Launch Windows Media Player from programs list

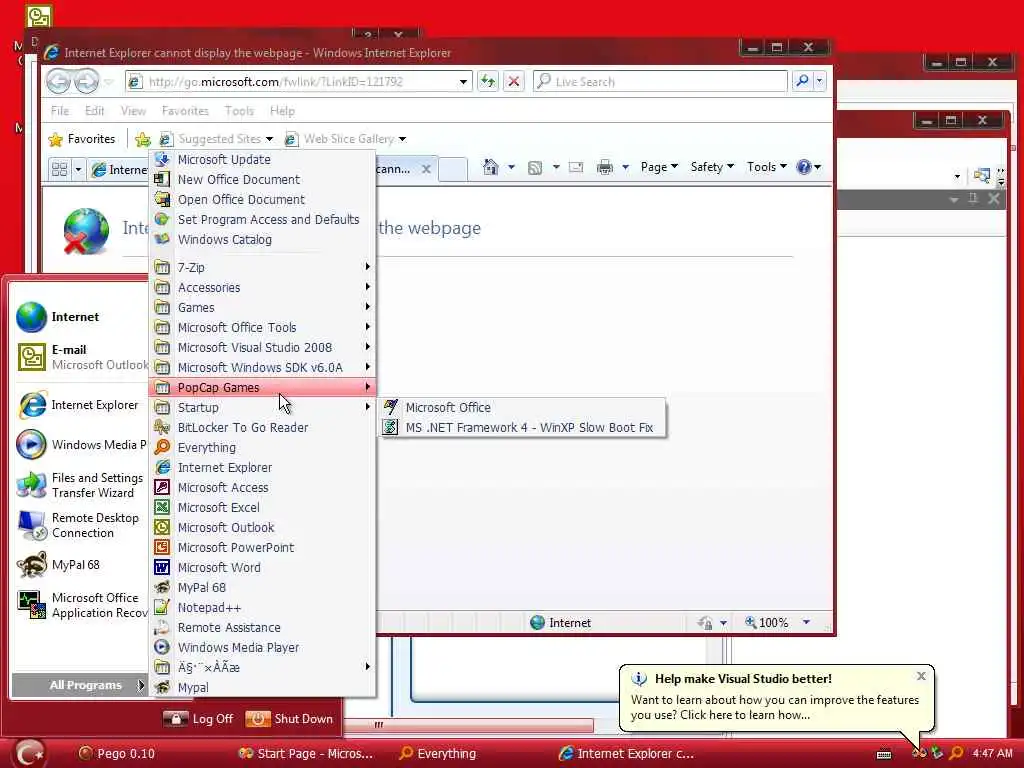tap(262, 648)
